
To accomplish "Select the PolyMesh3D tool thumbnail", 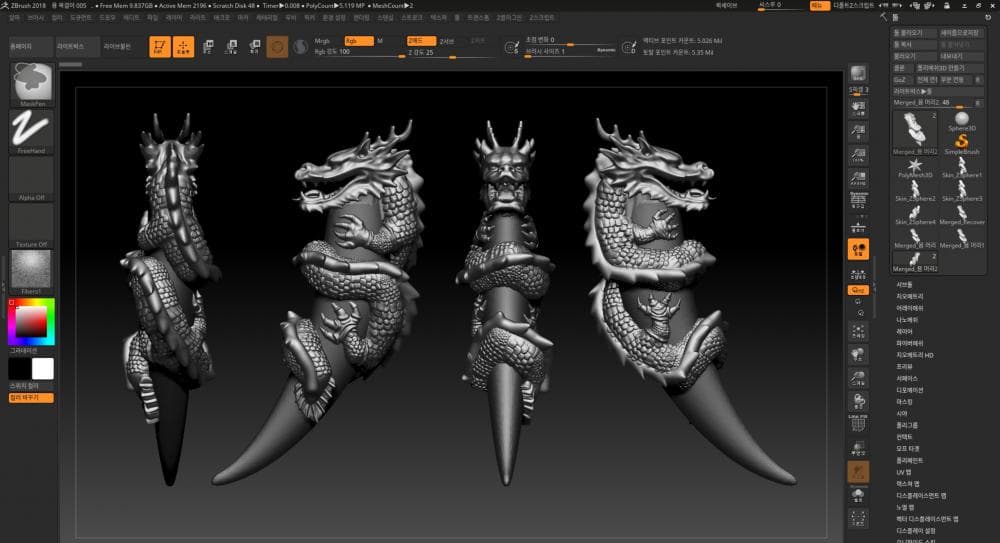I will [915, 169].
